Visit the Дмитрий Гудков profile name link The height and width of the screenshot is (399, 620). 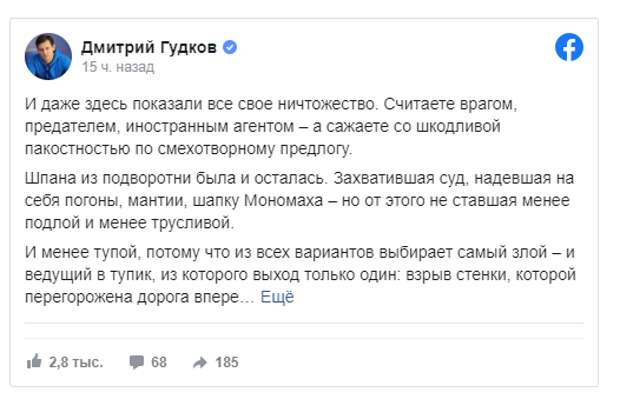149,47
